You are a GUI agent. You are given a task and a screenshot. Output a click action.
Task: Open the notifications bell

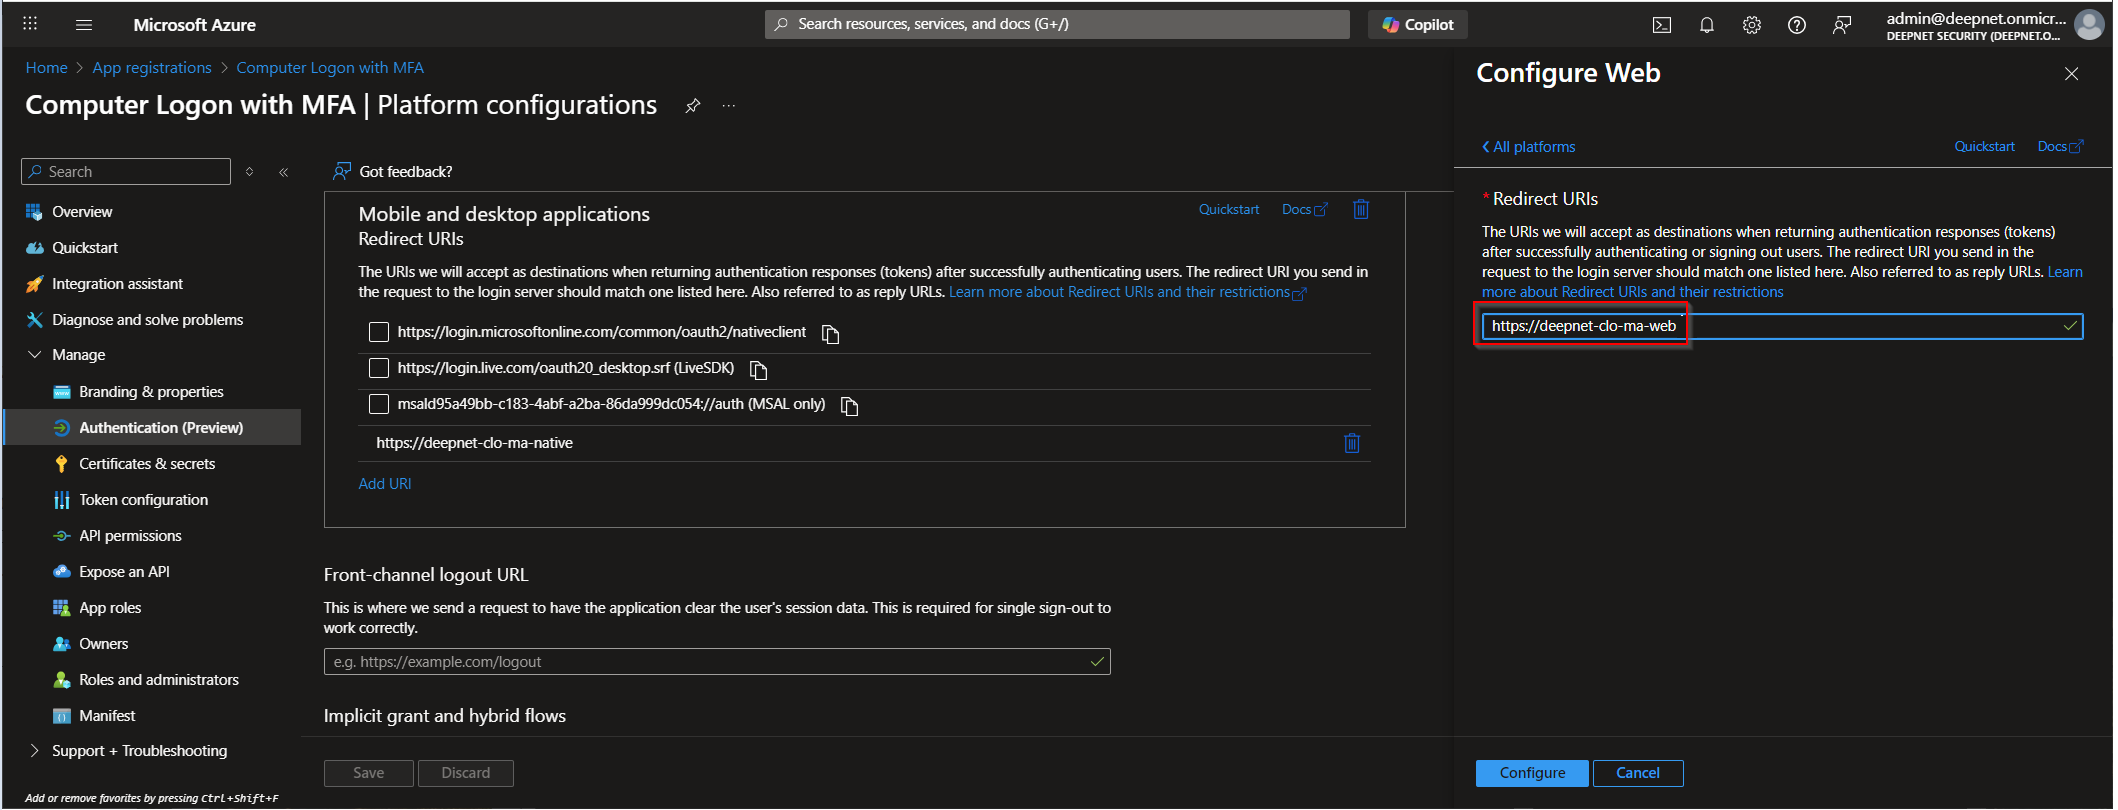1707,25
